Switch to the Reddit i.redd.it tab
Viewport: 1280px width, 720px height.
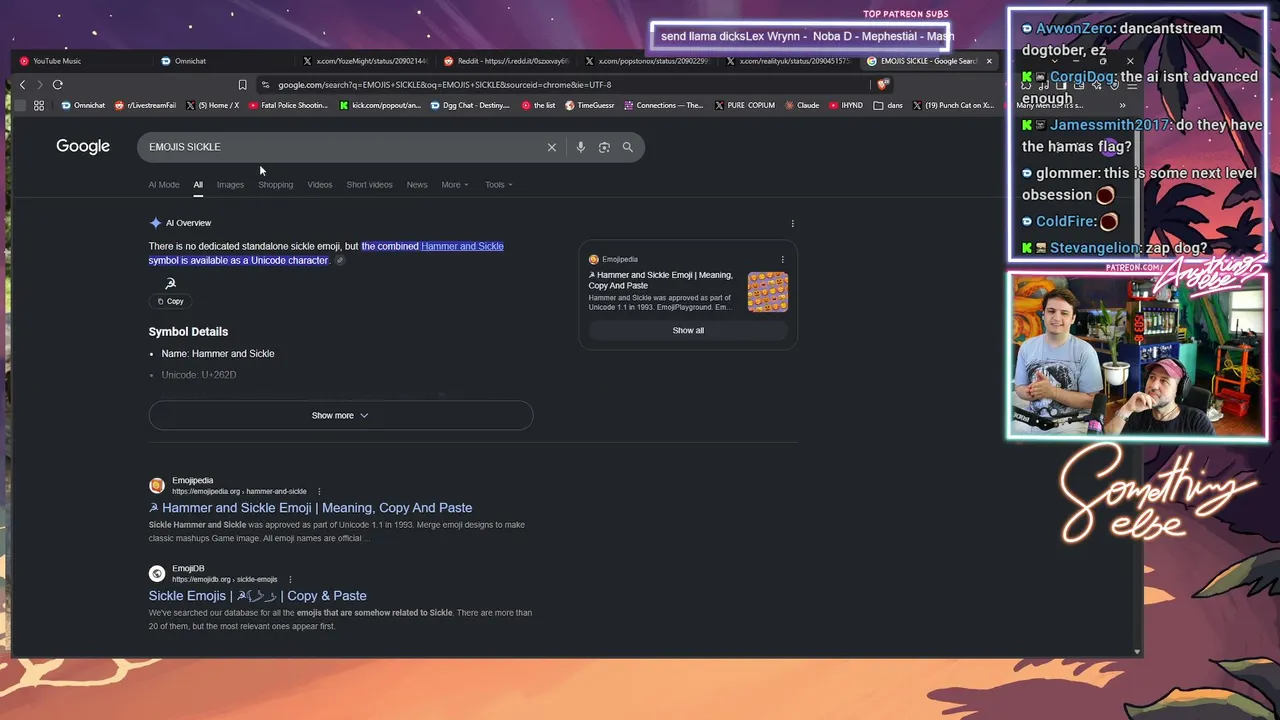(x=506, y=61)
